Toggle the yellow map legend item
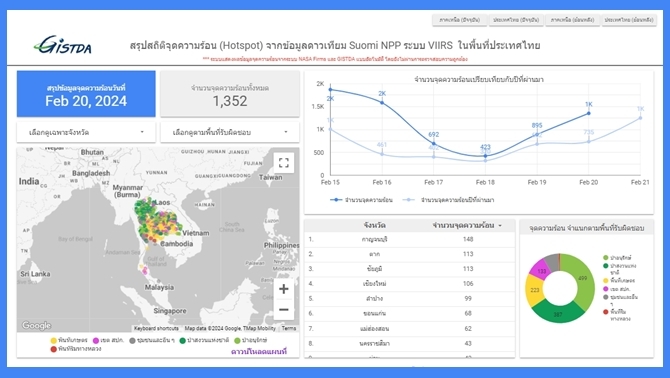Image resolution: width=670 pixels, height=378 pixels. [69, 340]
